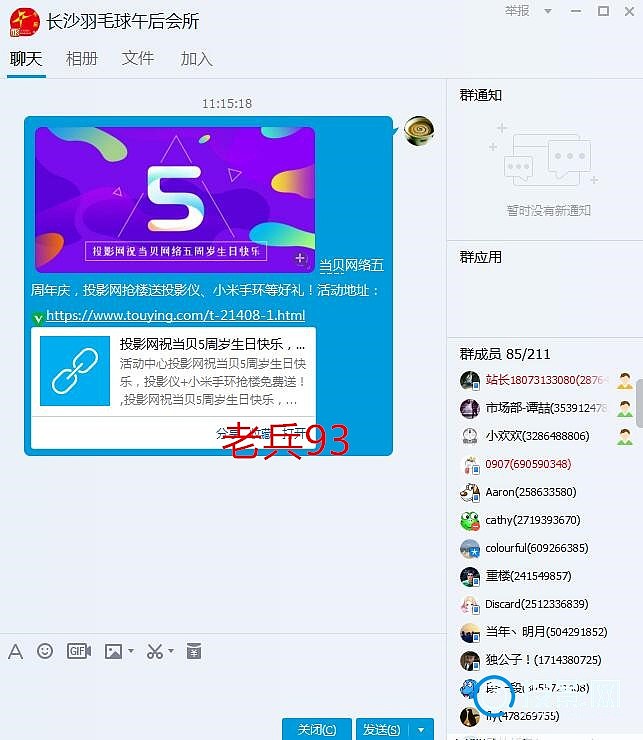Click the avatar of 站长18073133080
This screenshot has width=643, height=740.
coord(470,380)
